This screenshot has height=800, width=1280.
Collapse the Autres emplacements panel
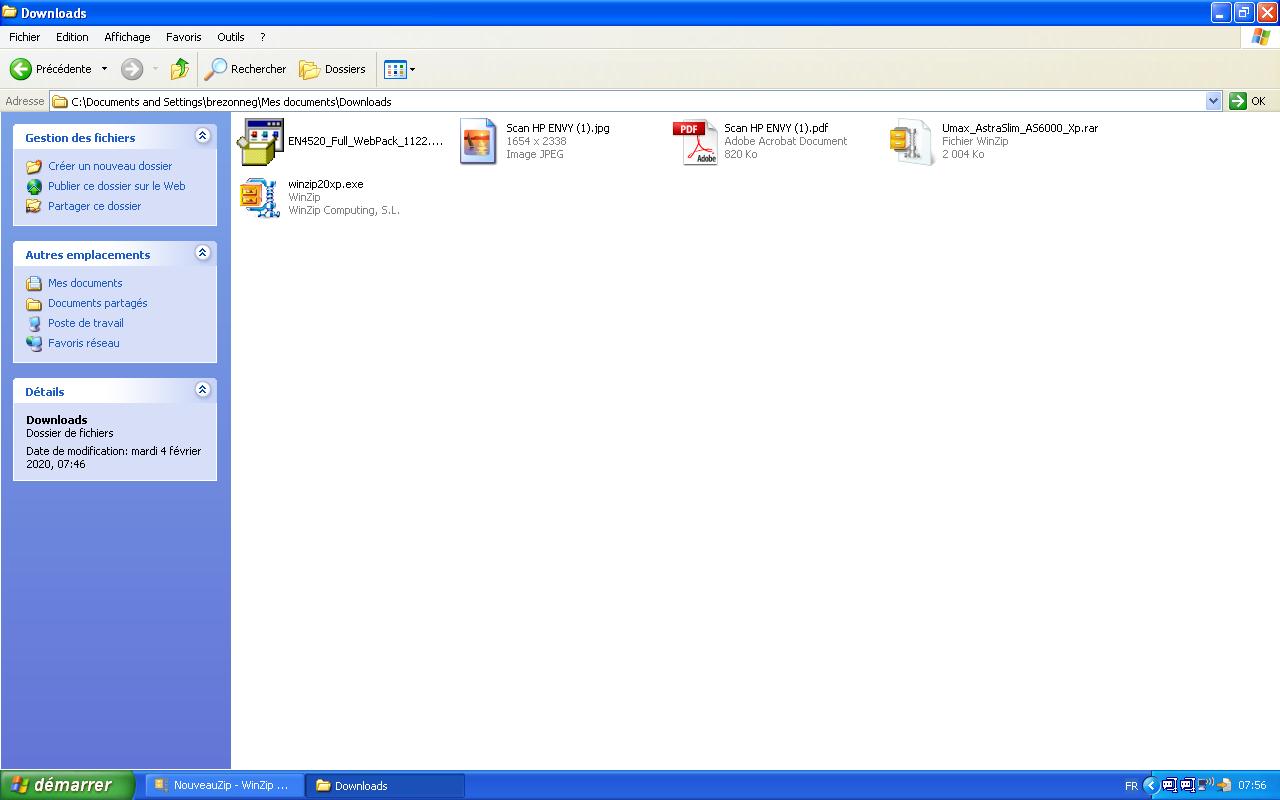[x=203, y=253]
